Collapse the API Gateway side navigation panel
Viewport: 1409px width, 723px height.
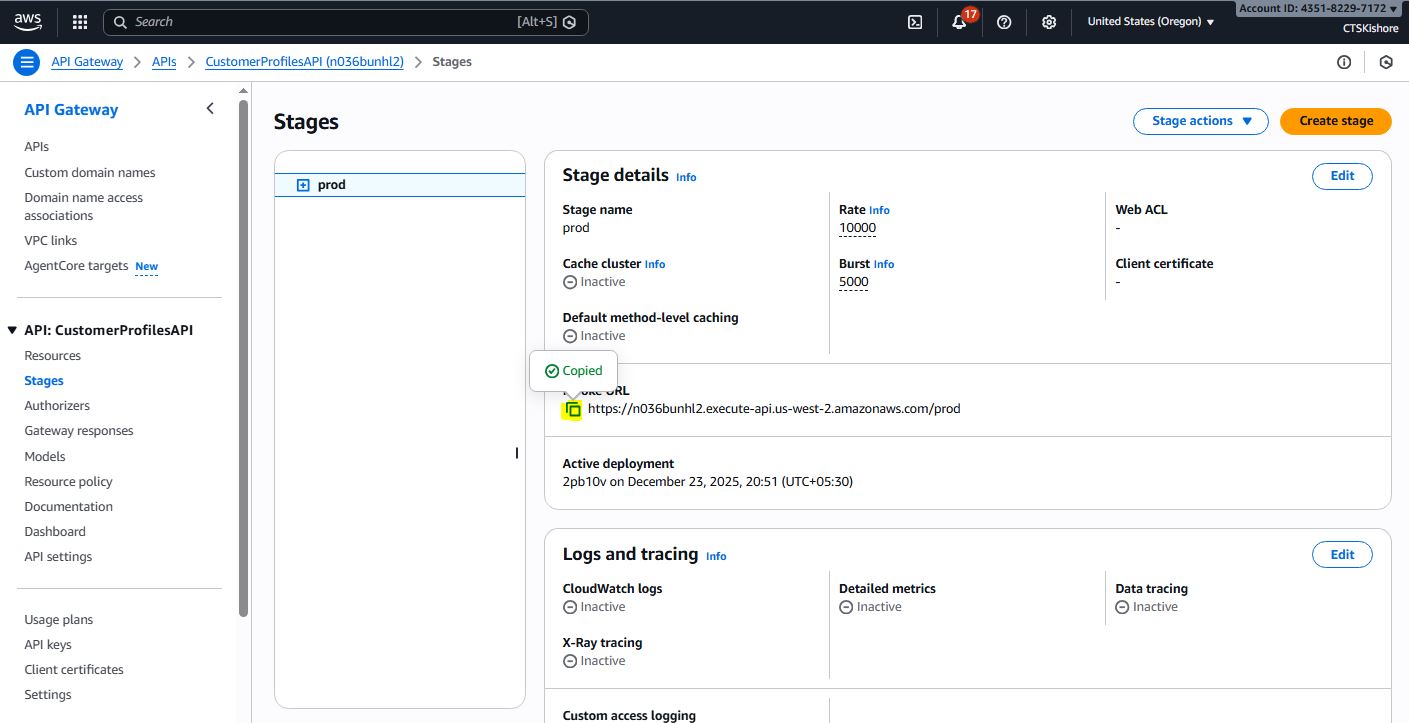pos(210,109)
